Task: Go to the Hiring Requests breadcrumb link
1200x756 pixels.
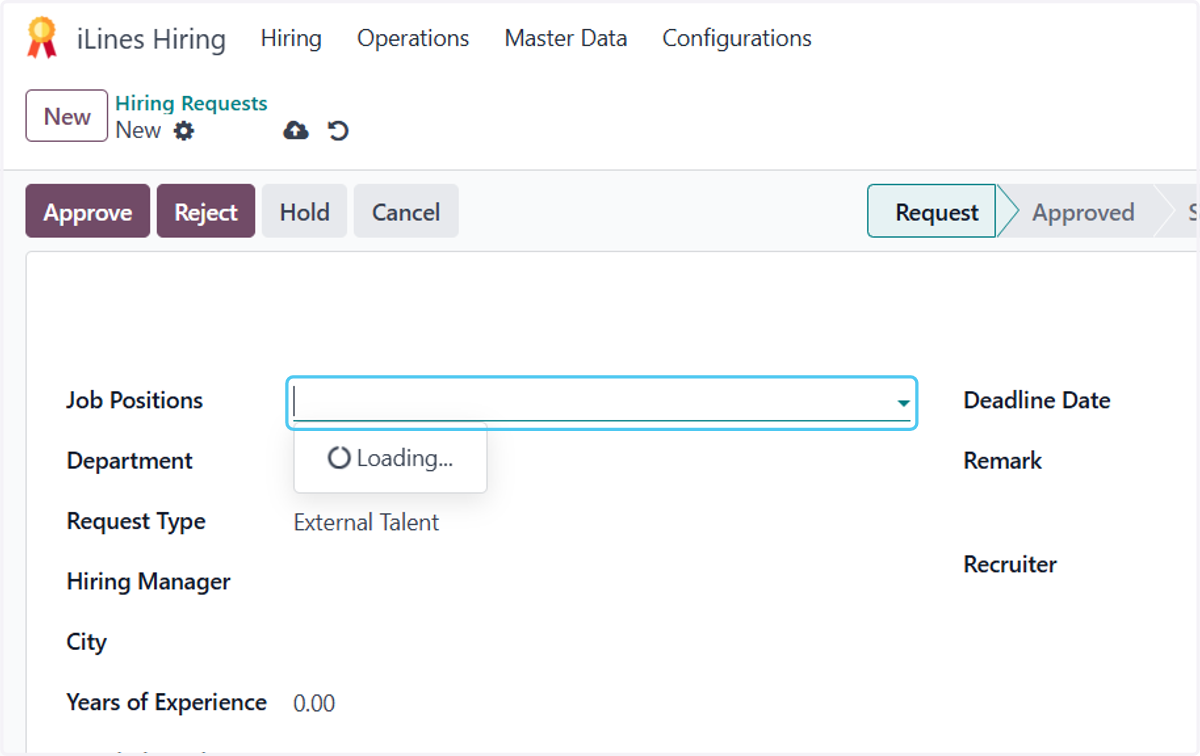Action: point(191,104)
